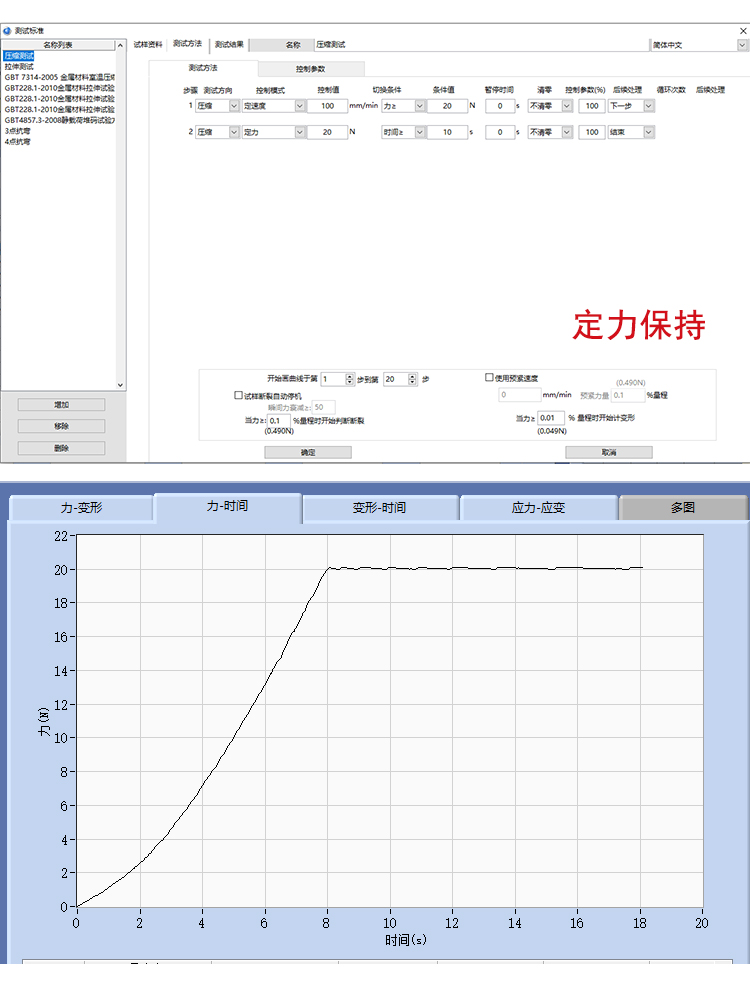
Task: Open step 2 后续处理 结束 dropdown
Action: [648, 132]
